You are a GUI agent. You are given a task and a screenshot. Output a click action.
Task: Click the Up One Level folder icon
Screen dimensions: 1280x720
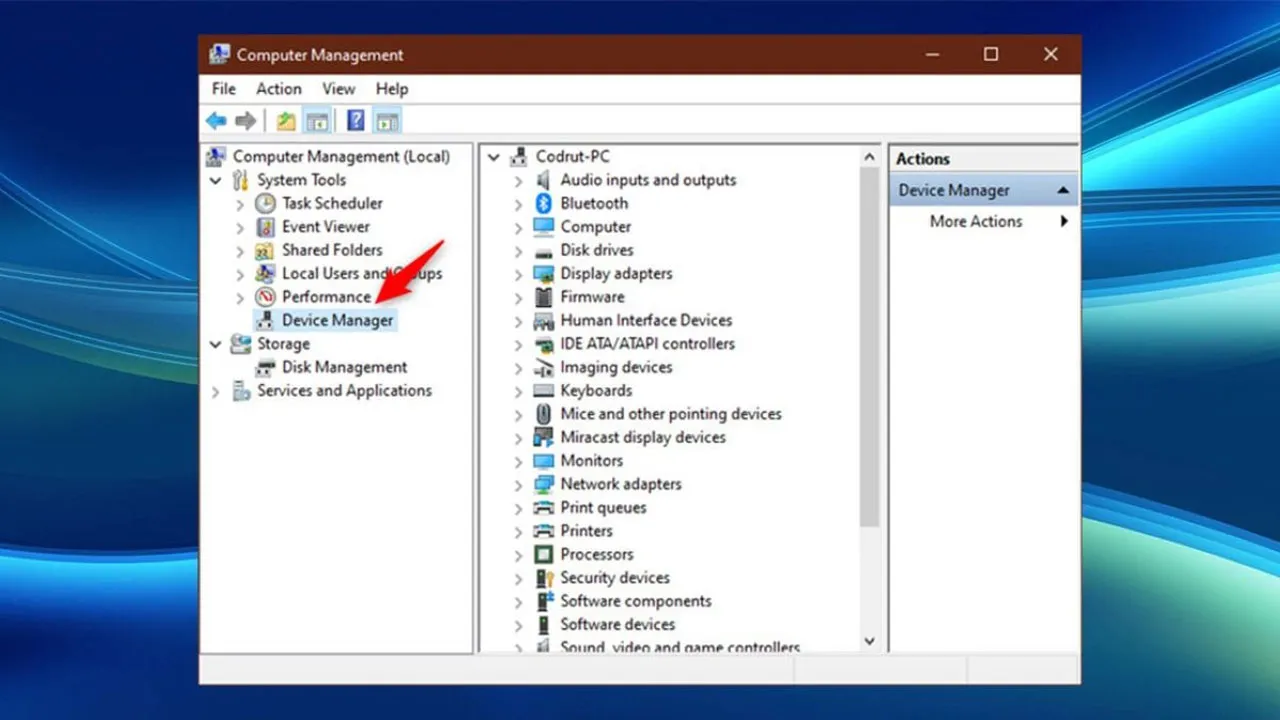pos(286,121)
